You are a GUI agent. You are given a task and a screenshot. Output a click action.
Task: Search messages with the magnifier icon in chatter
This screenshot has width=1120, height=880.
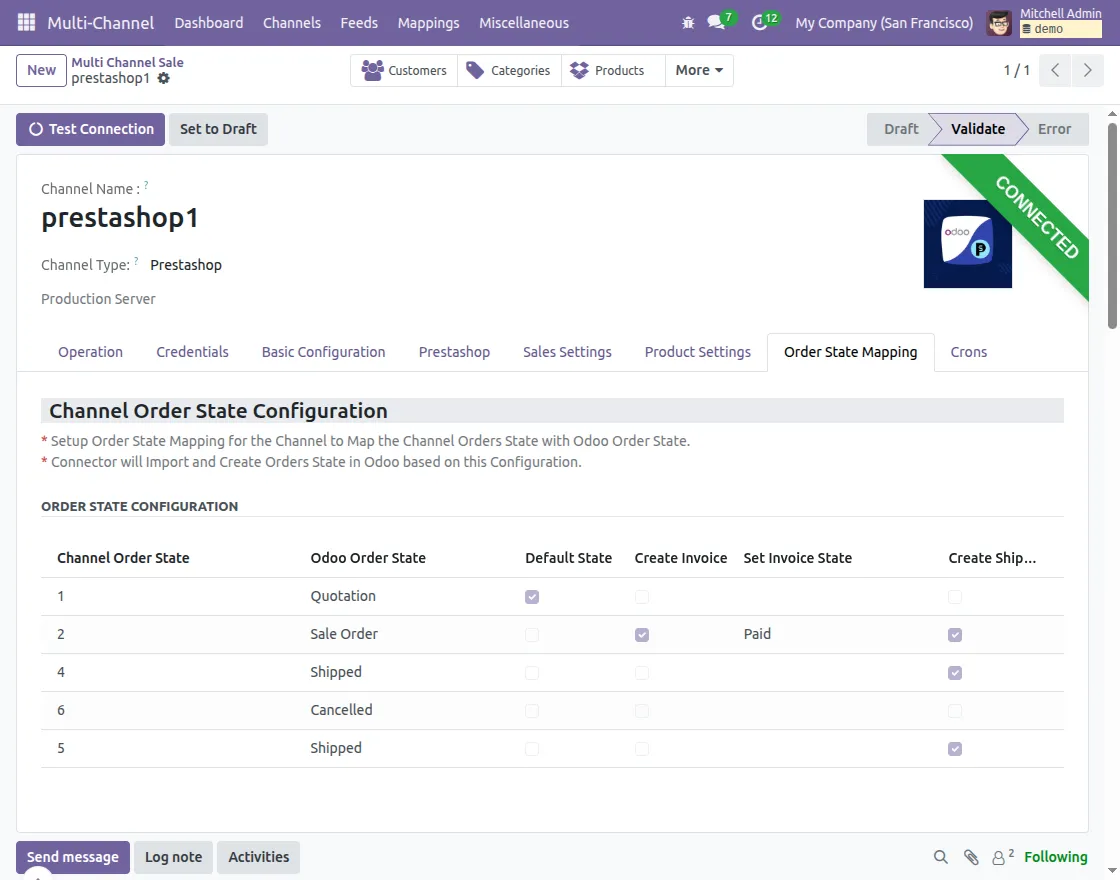(x=940, y=857)
